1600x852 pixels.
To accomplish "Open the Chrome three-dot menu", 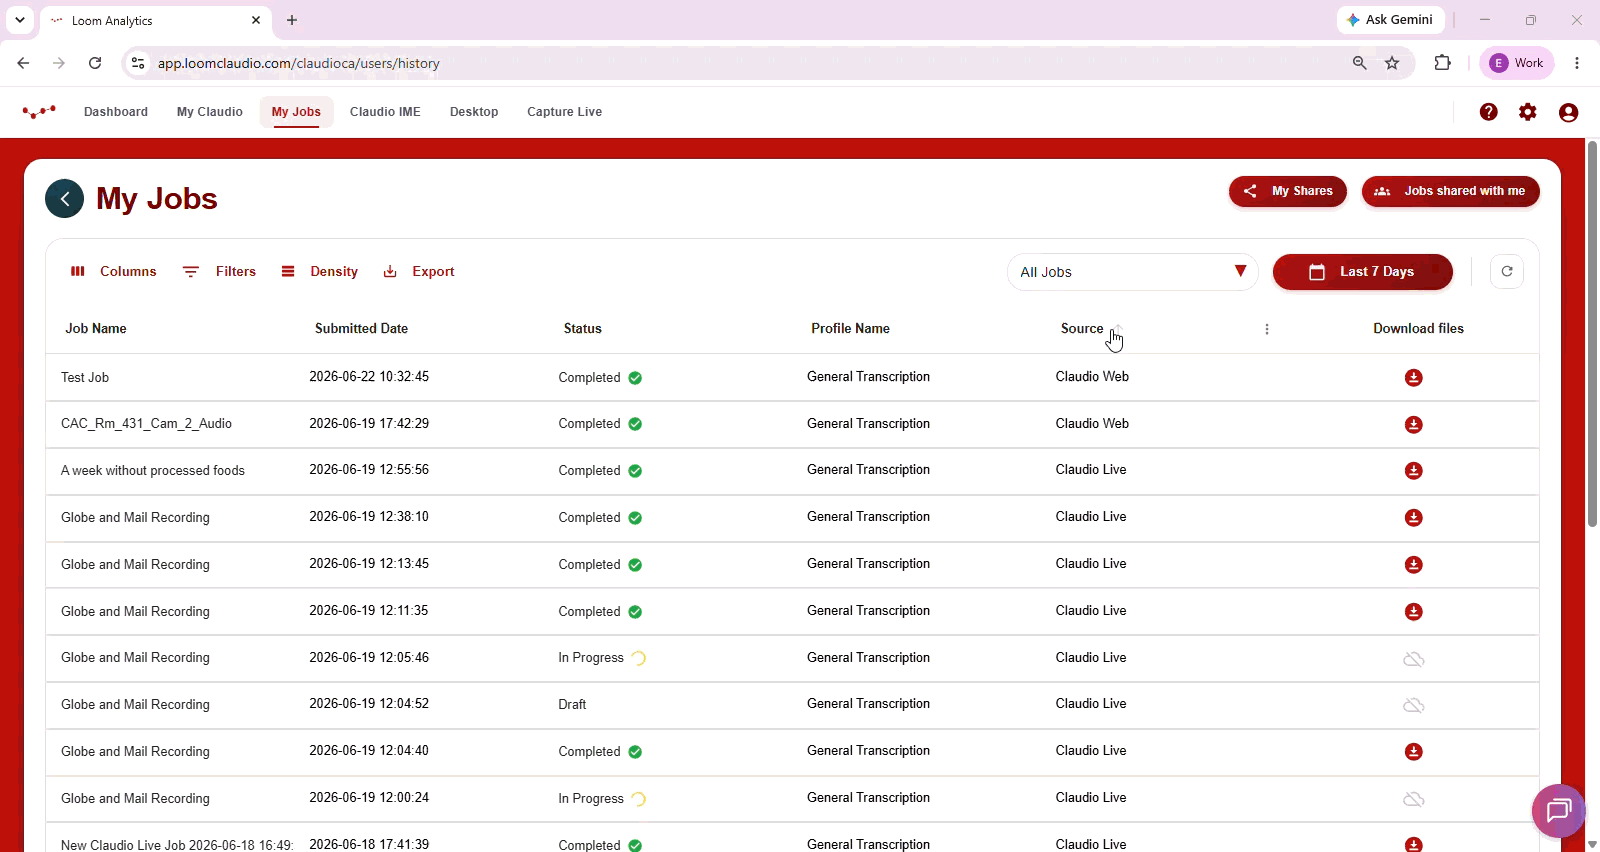I will coord(1577,63).
